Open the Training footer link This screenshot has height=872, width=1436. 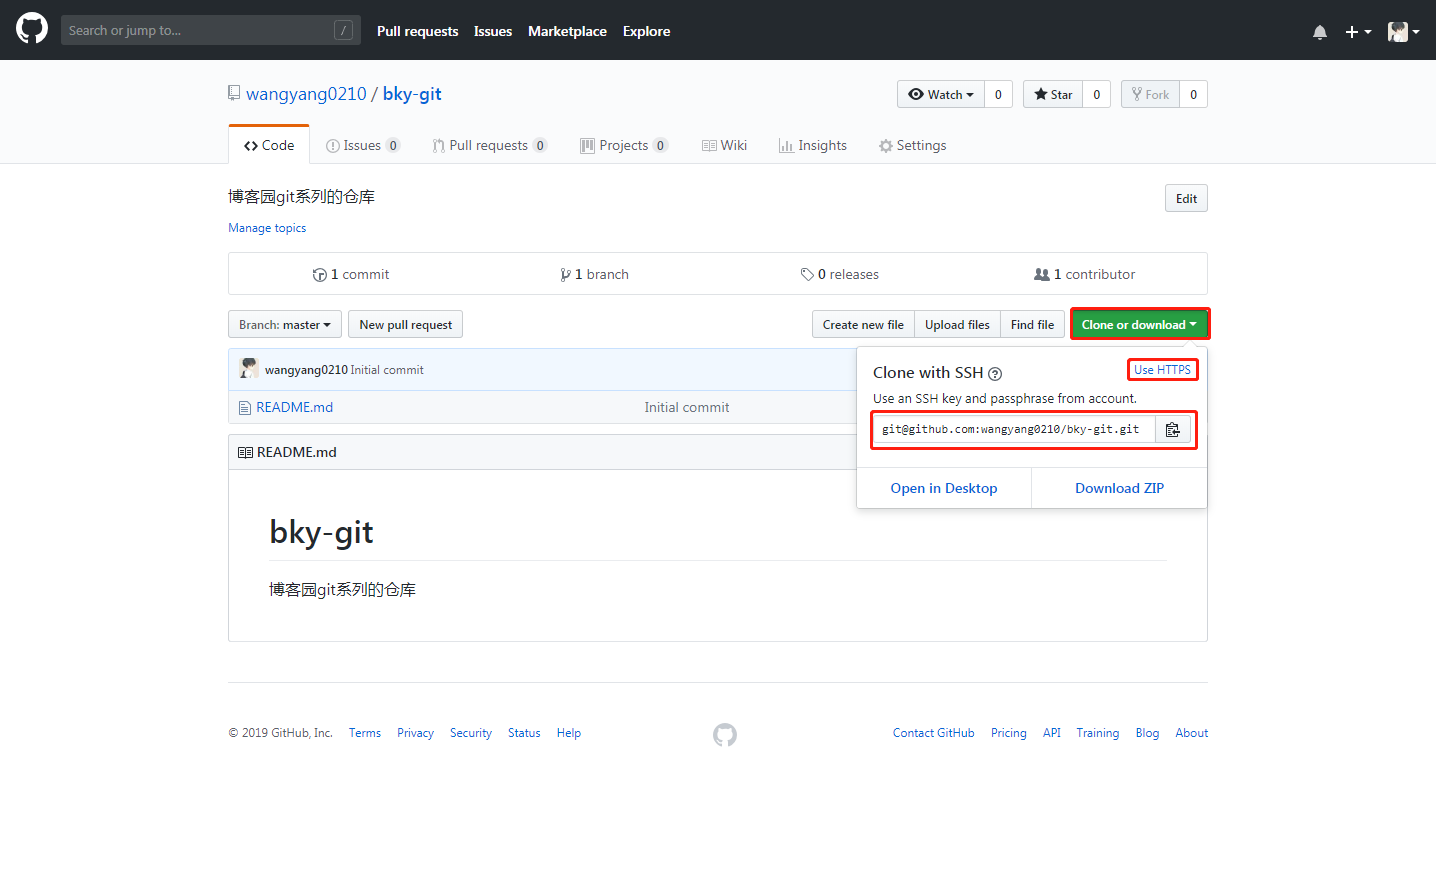tap(1098, 733)
